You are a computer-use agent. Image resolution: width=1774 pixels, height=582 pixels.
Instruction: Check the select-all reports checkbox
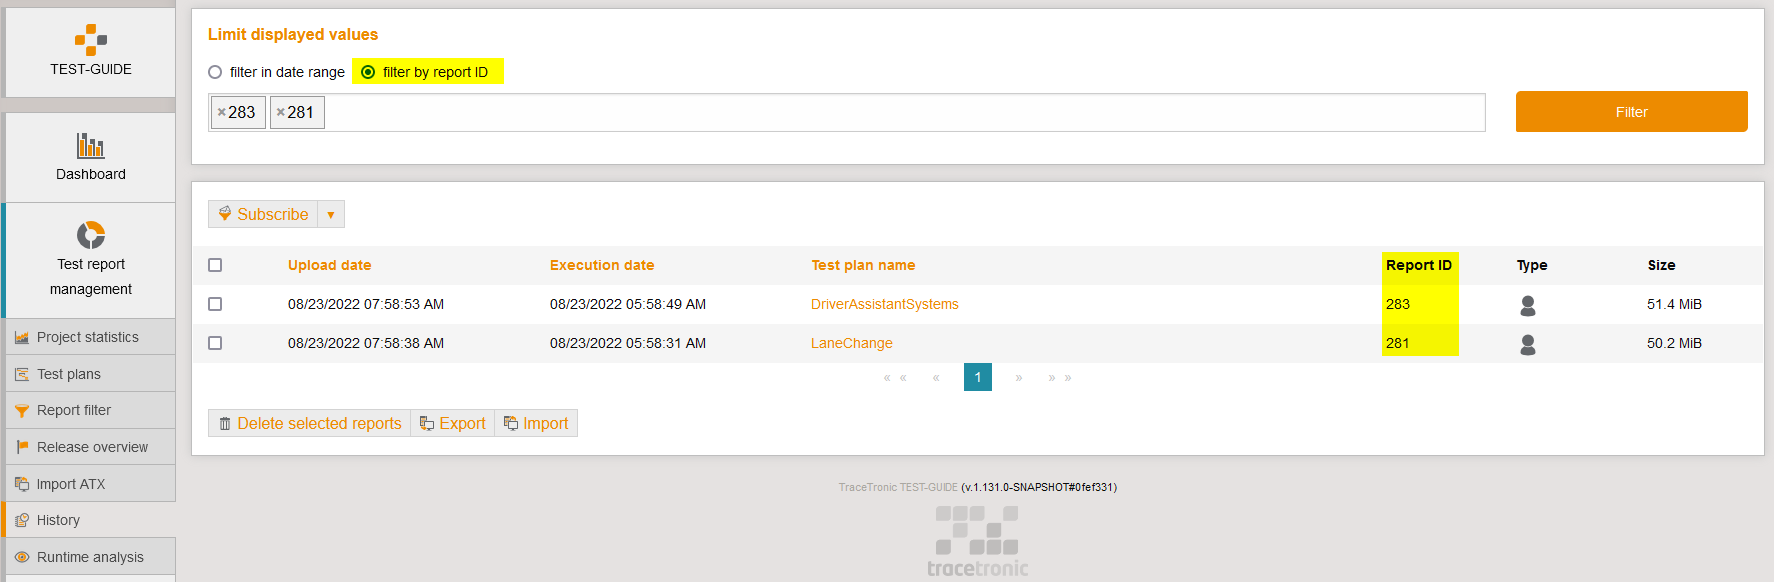215,265
